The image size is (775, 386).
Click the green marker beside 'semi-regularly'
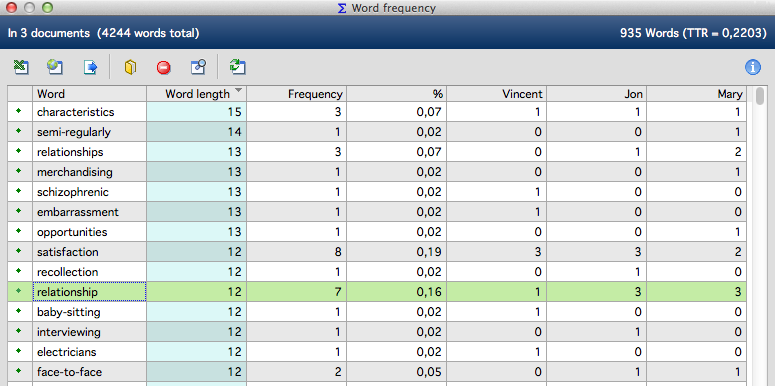tap(19, 131)
